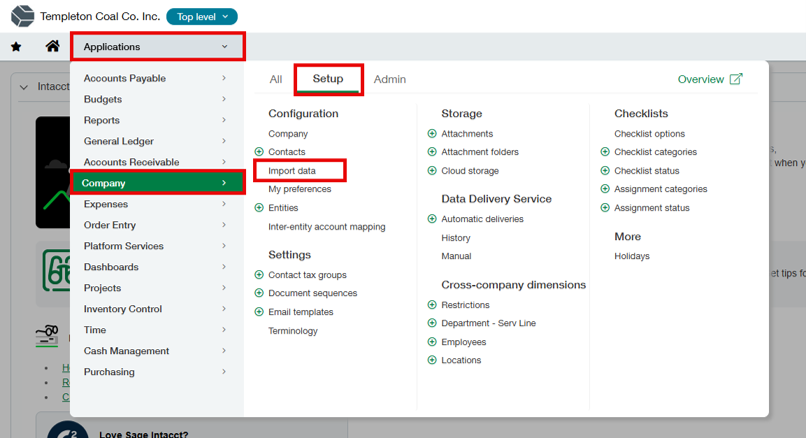806x438 pixels.
Task: Open the Projects menu item
Action: tap(157, 288)
